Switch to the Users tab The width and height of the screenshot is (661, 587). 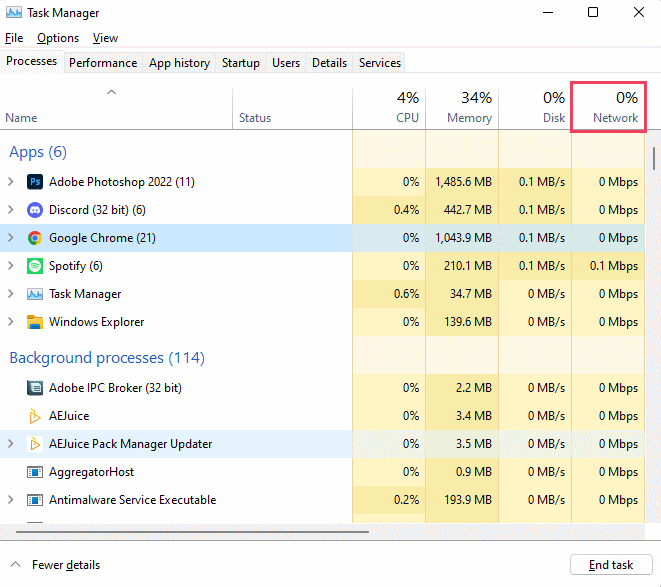pyautogui.click(x=286, y=63)
